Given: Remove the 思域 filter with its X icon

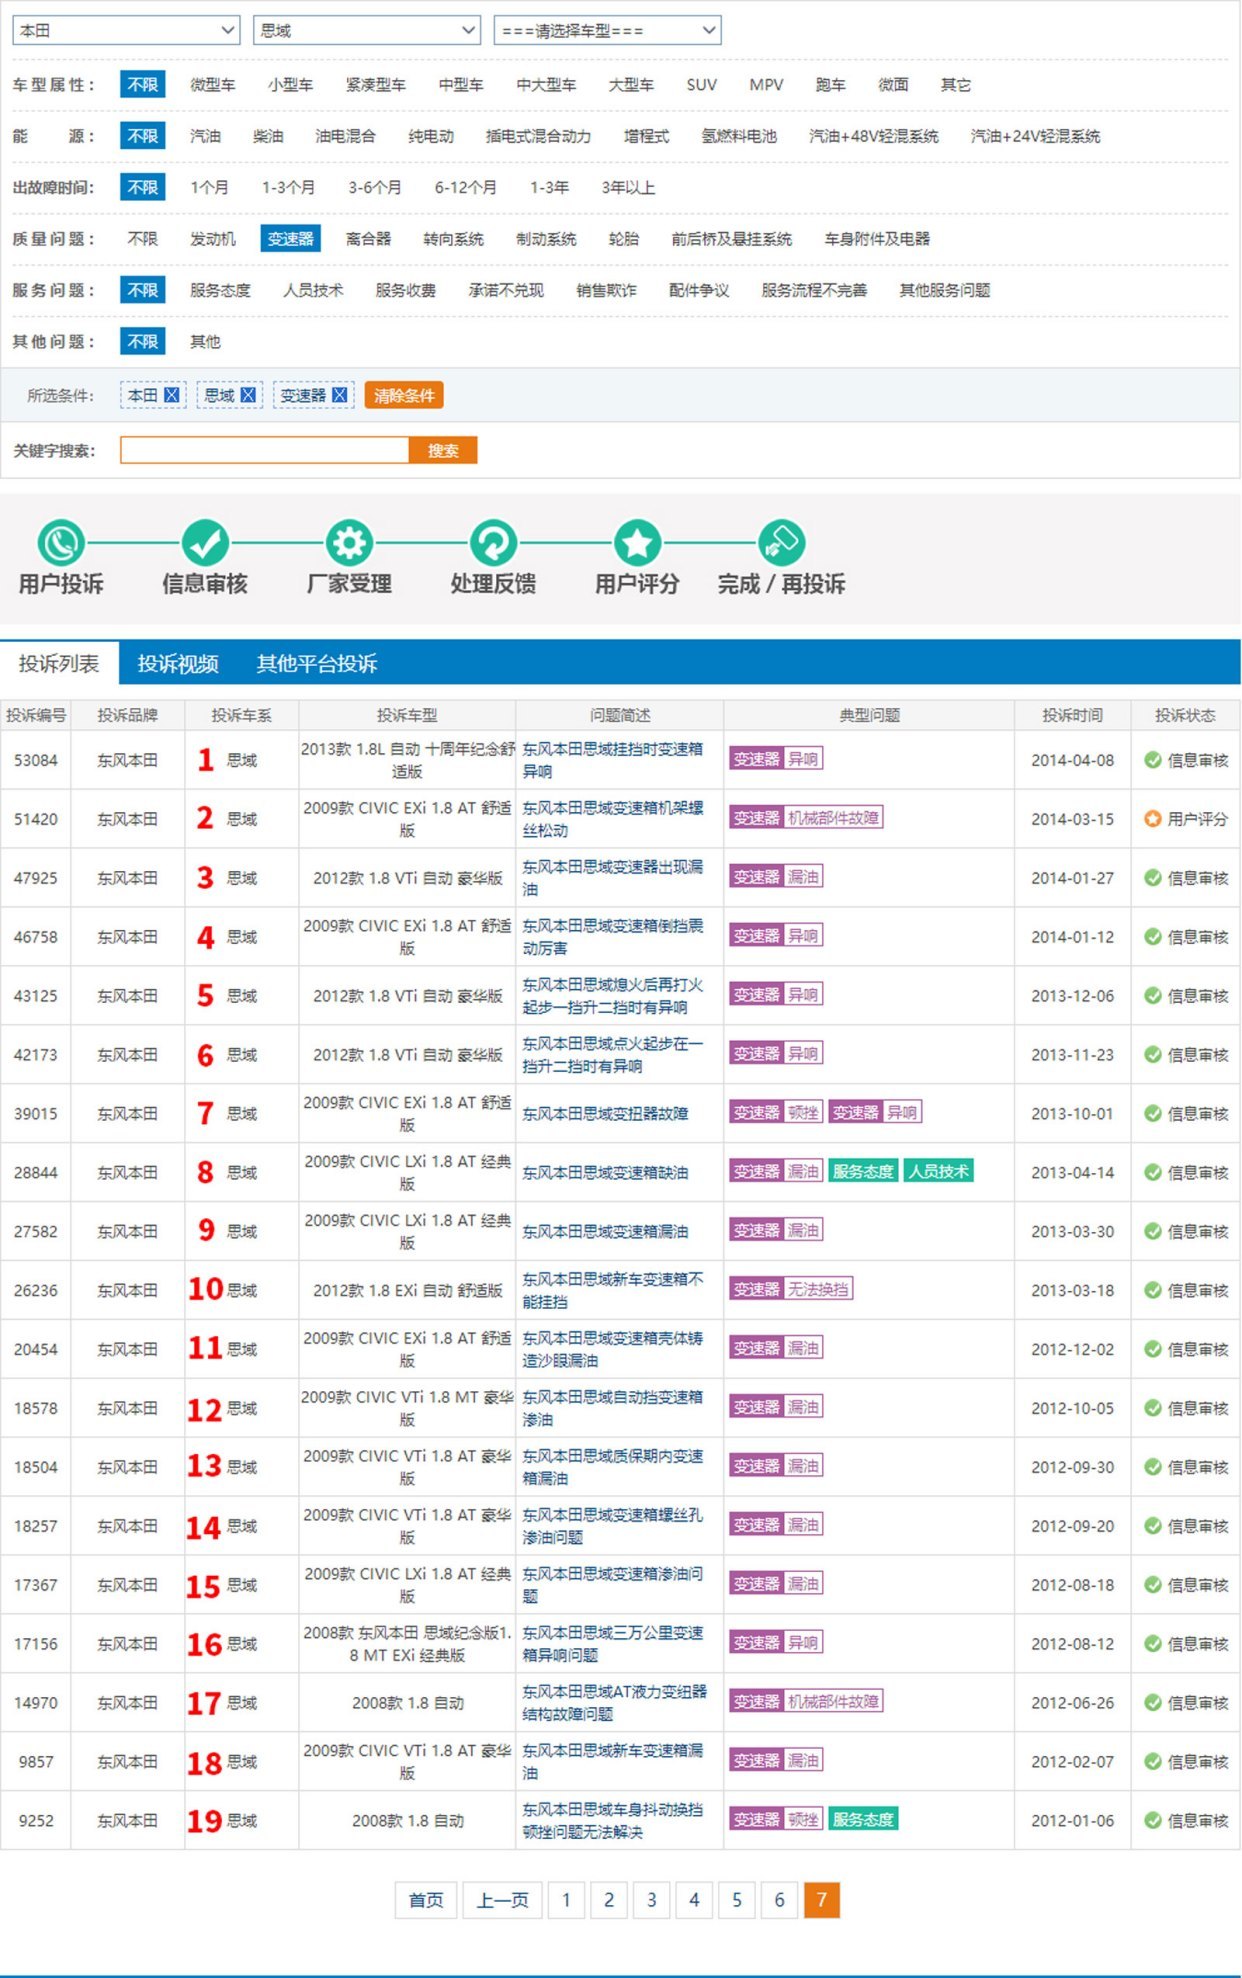Looking at the screenshot, I should coord(248,395).
